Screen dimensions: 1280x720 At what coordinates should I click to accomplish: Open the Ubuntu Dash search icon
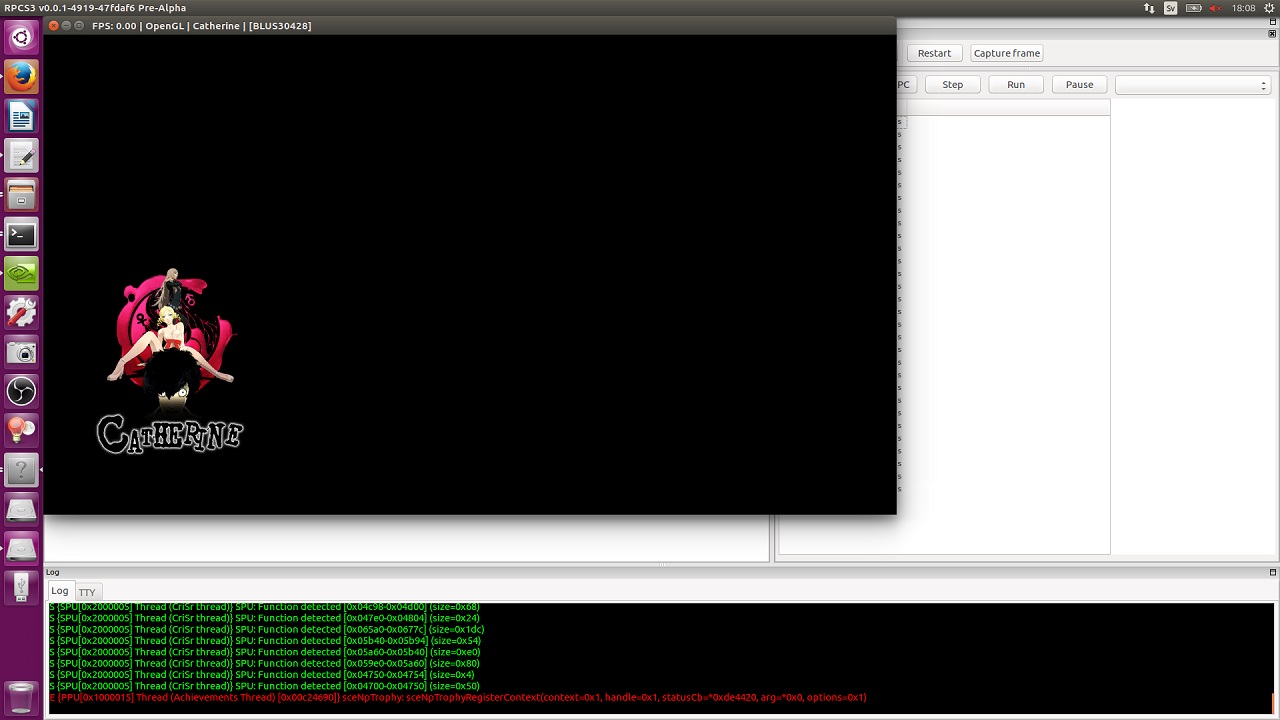[x=21, y=38]
